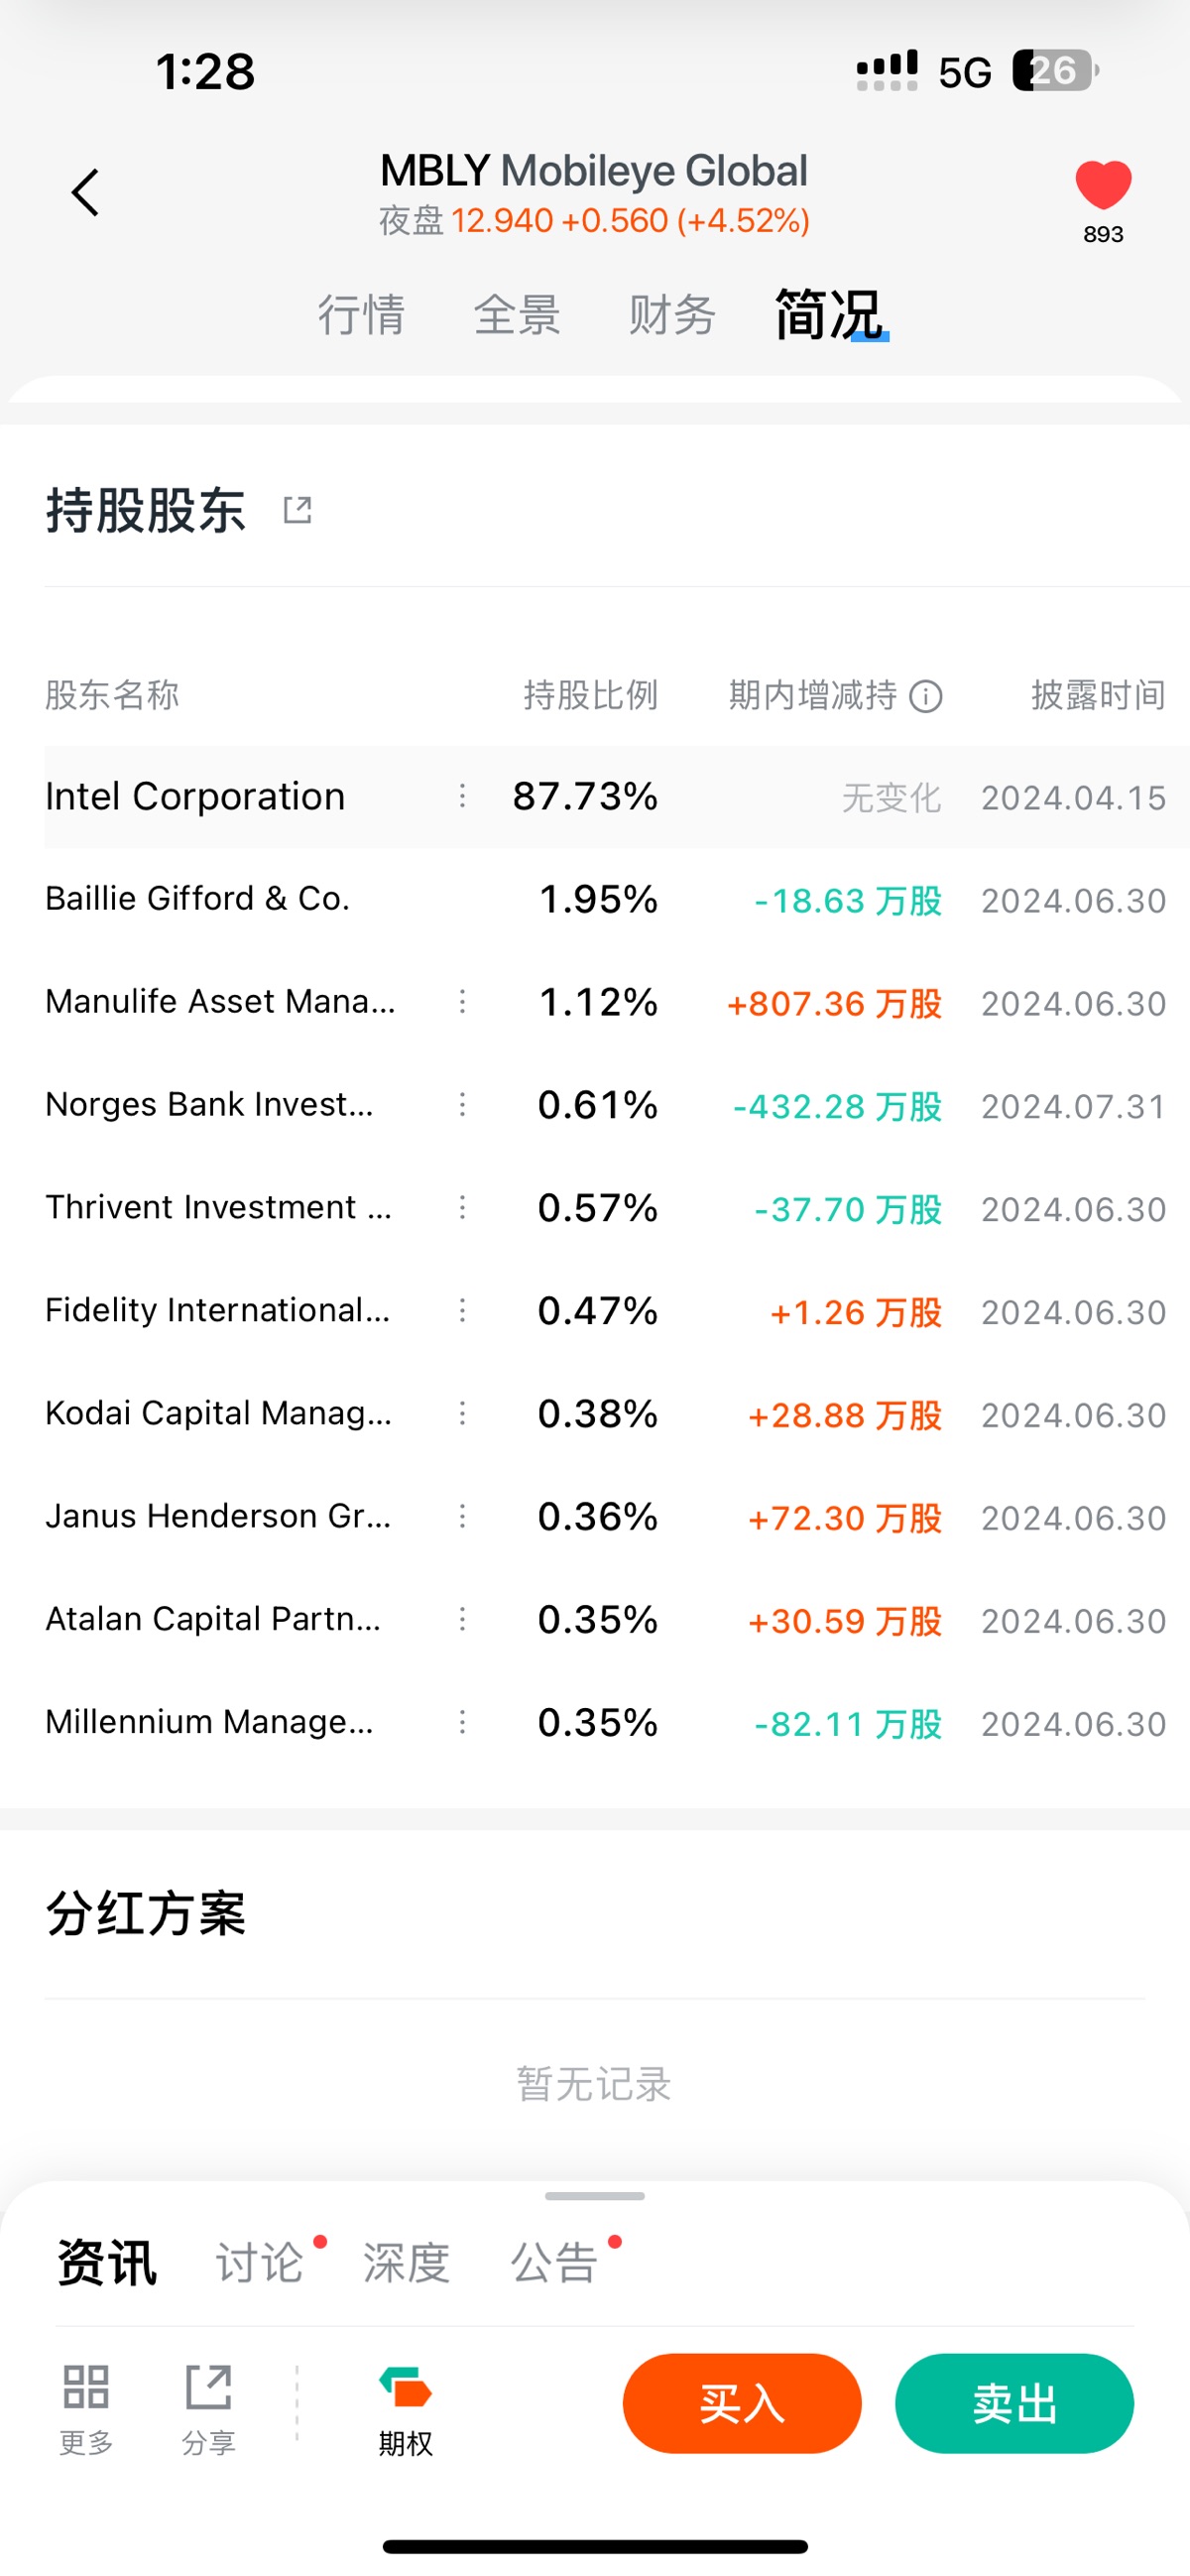Tap the back arrow icon
1190x2576 pixels.
click(x=86, y=192)
